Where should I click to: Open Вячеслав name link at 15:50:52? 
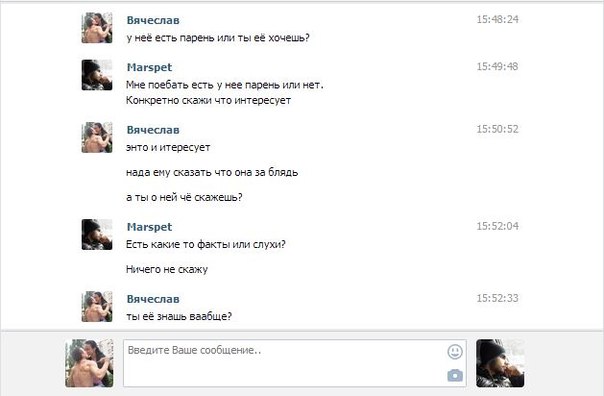pos(153,130)
